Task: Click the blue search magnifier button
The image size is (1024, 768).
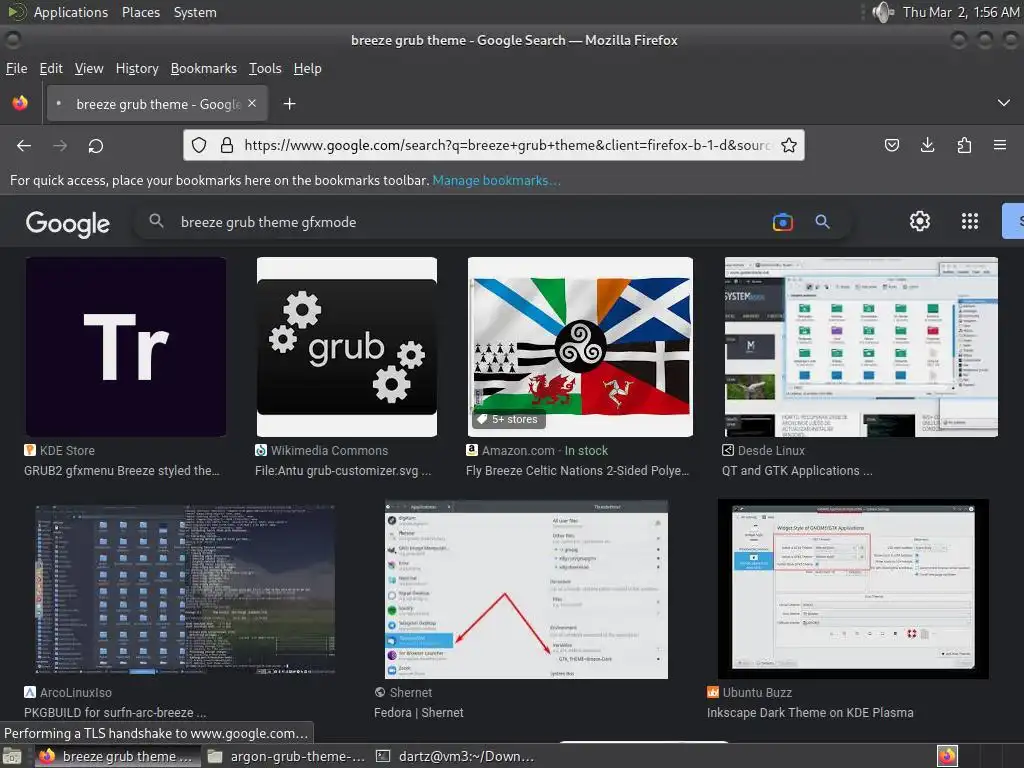Action: tap(822, 222)
